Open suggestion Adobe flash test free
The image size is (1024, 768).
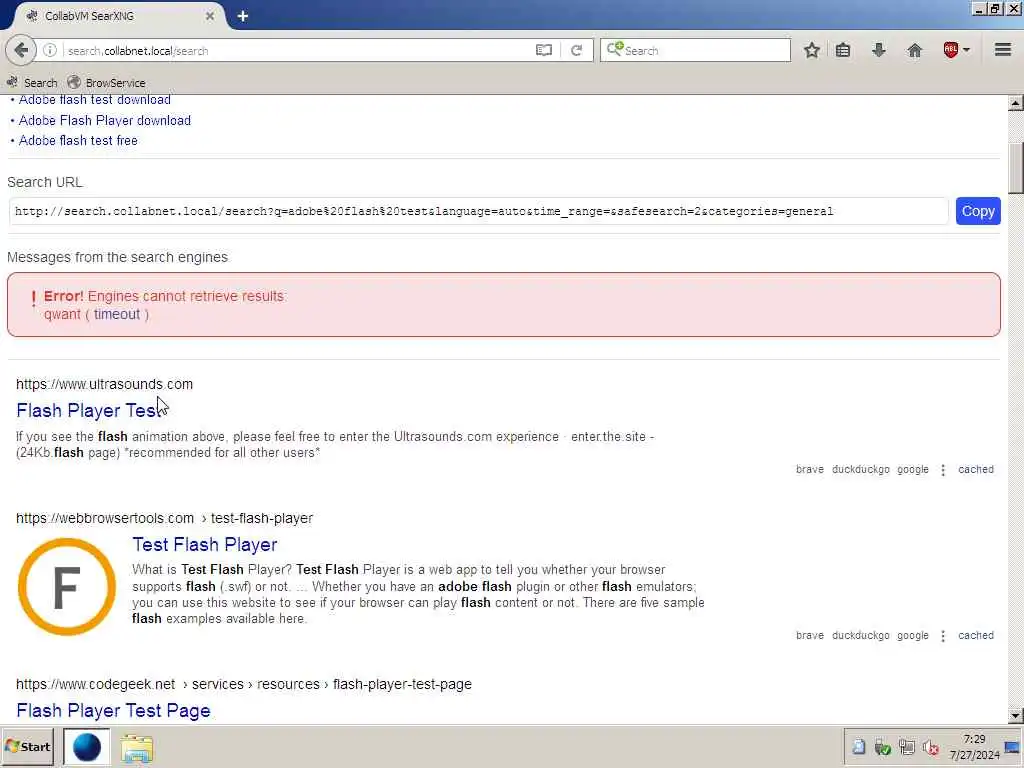click(x=78, y=140)
